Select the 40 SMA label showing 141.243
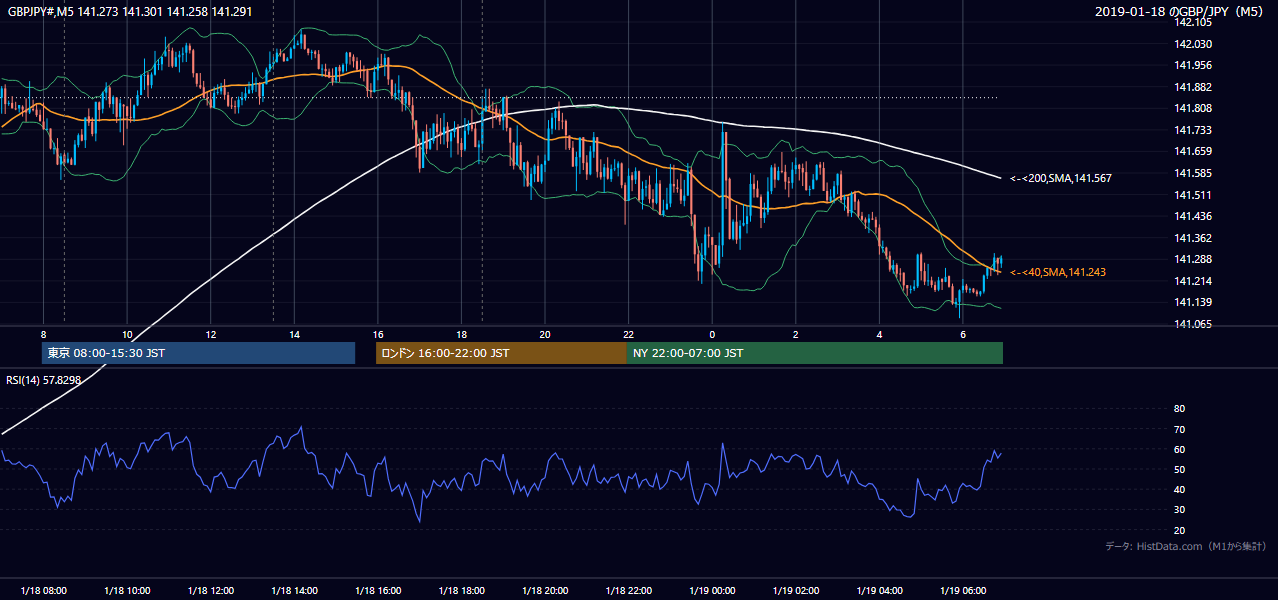The image size is (1278, 600). [x=1058, y=272]
